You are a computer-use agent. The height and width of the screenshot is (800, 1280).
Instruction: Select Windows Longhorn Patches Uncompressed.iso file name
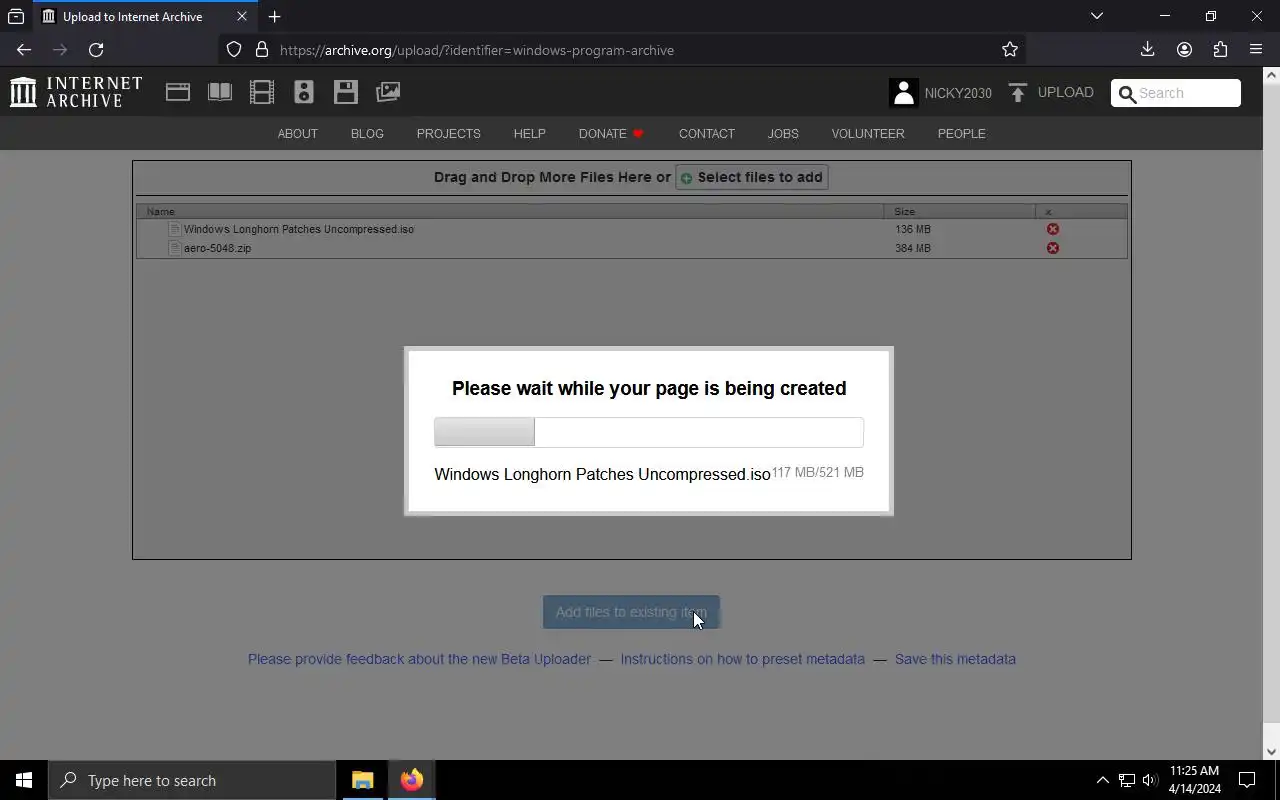coord(299,229)
